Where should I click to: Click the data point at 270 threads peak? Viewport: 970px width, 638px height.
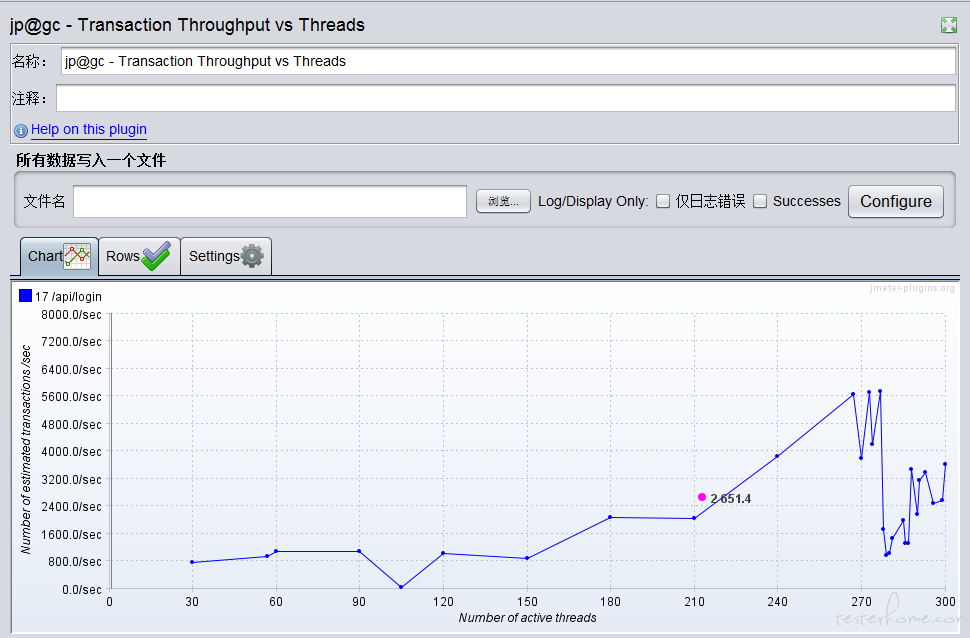click(853, 394)
